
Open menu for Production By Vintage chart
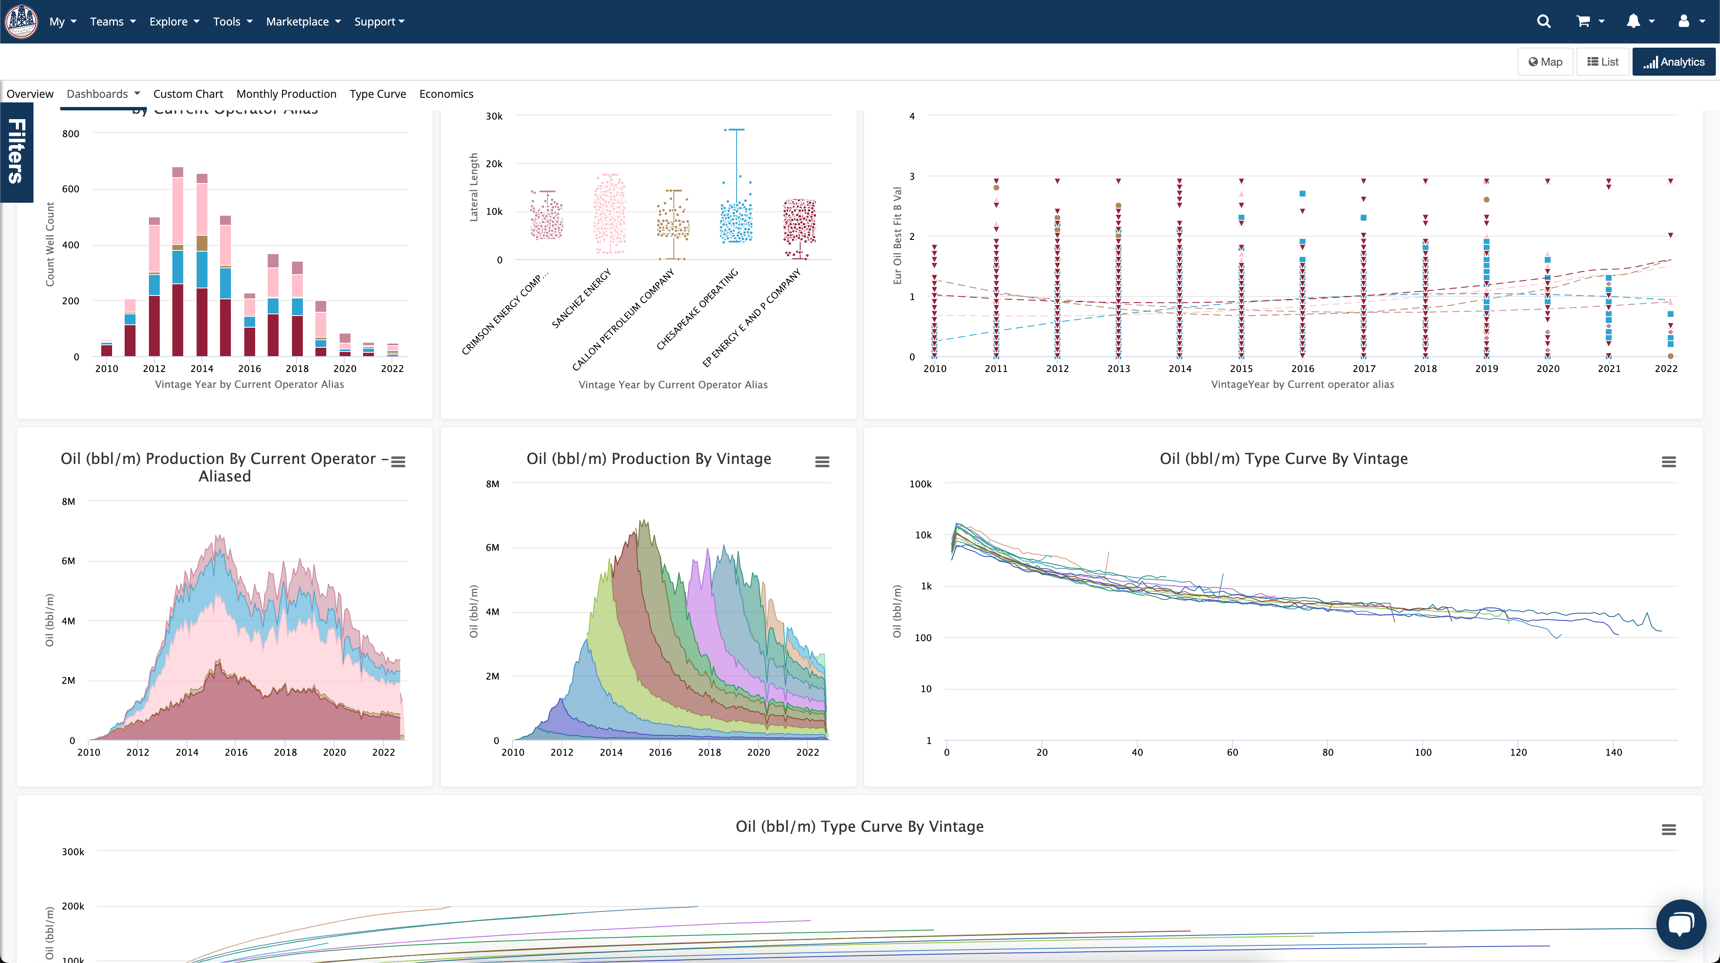click(x=822, y=462)
